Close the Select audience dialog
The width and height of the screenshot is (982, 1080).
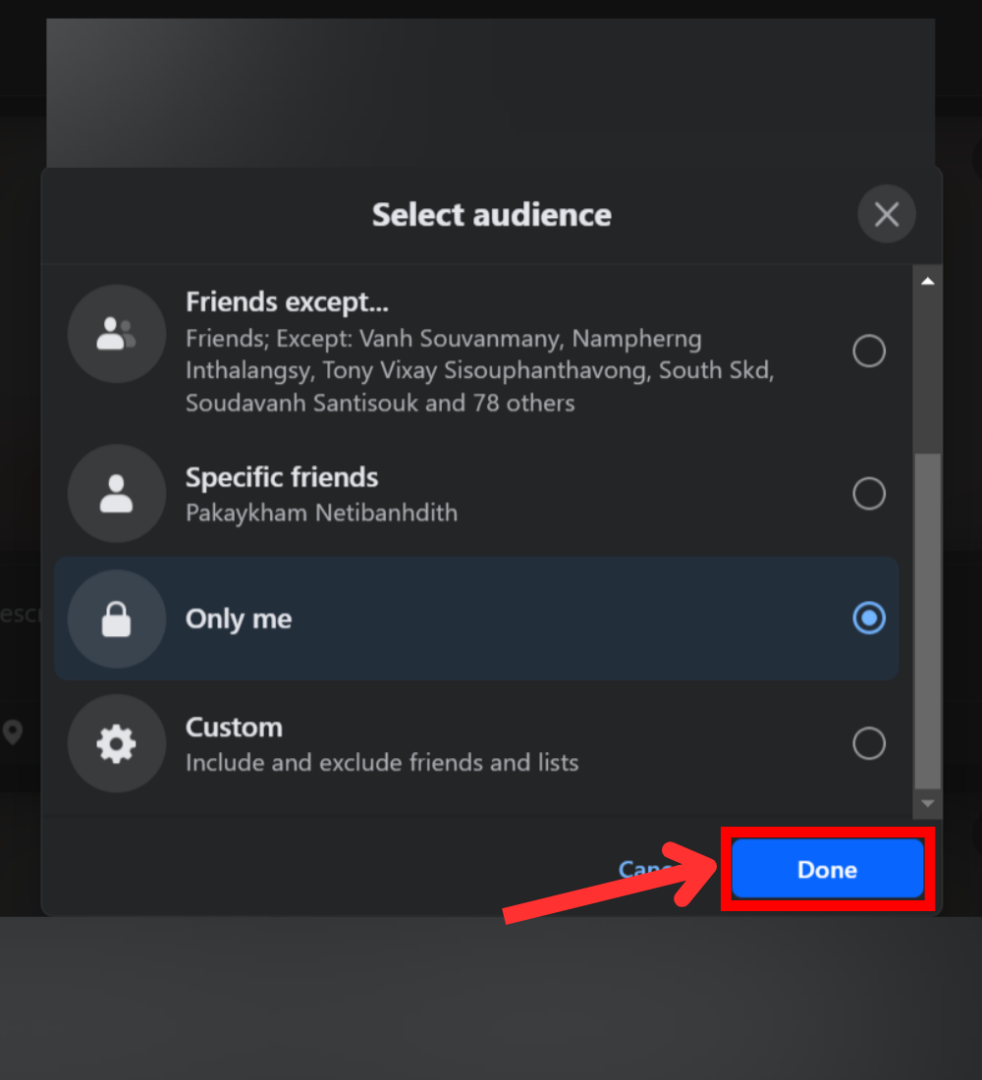pos(886,214)
